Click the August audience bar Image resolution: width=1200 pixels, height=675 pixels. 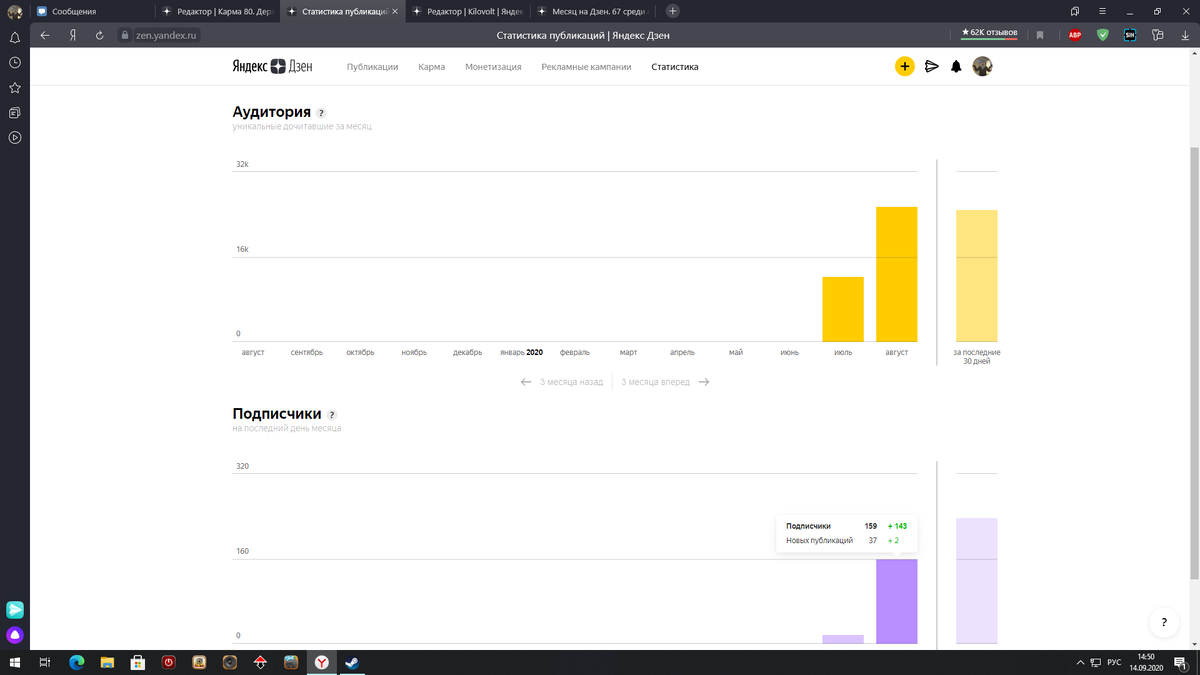tap(897, 274)
